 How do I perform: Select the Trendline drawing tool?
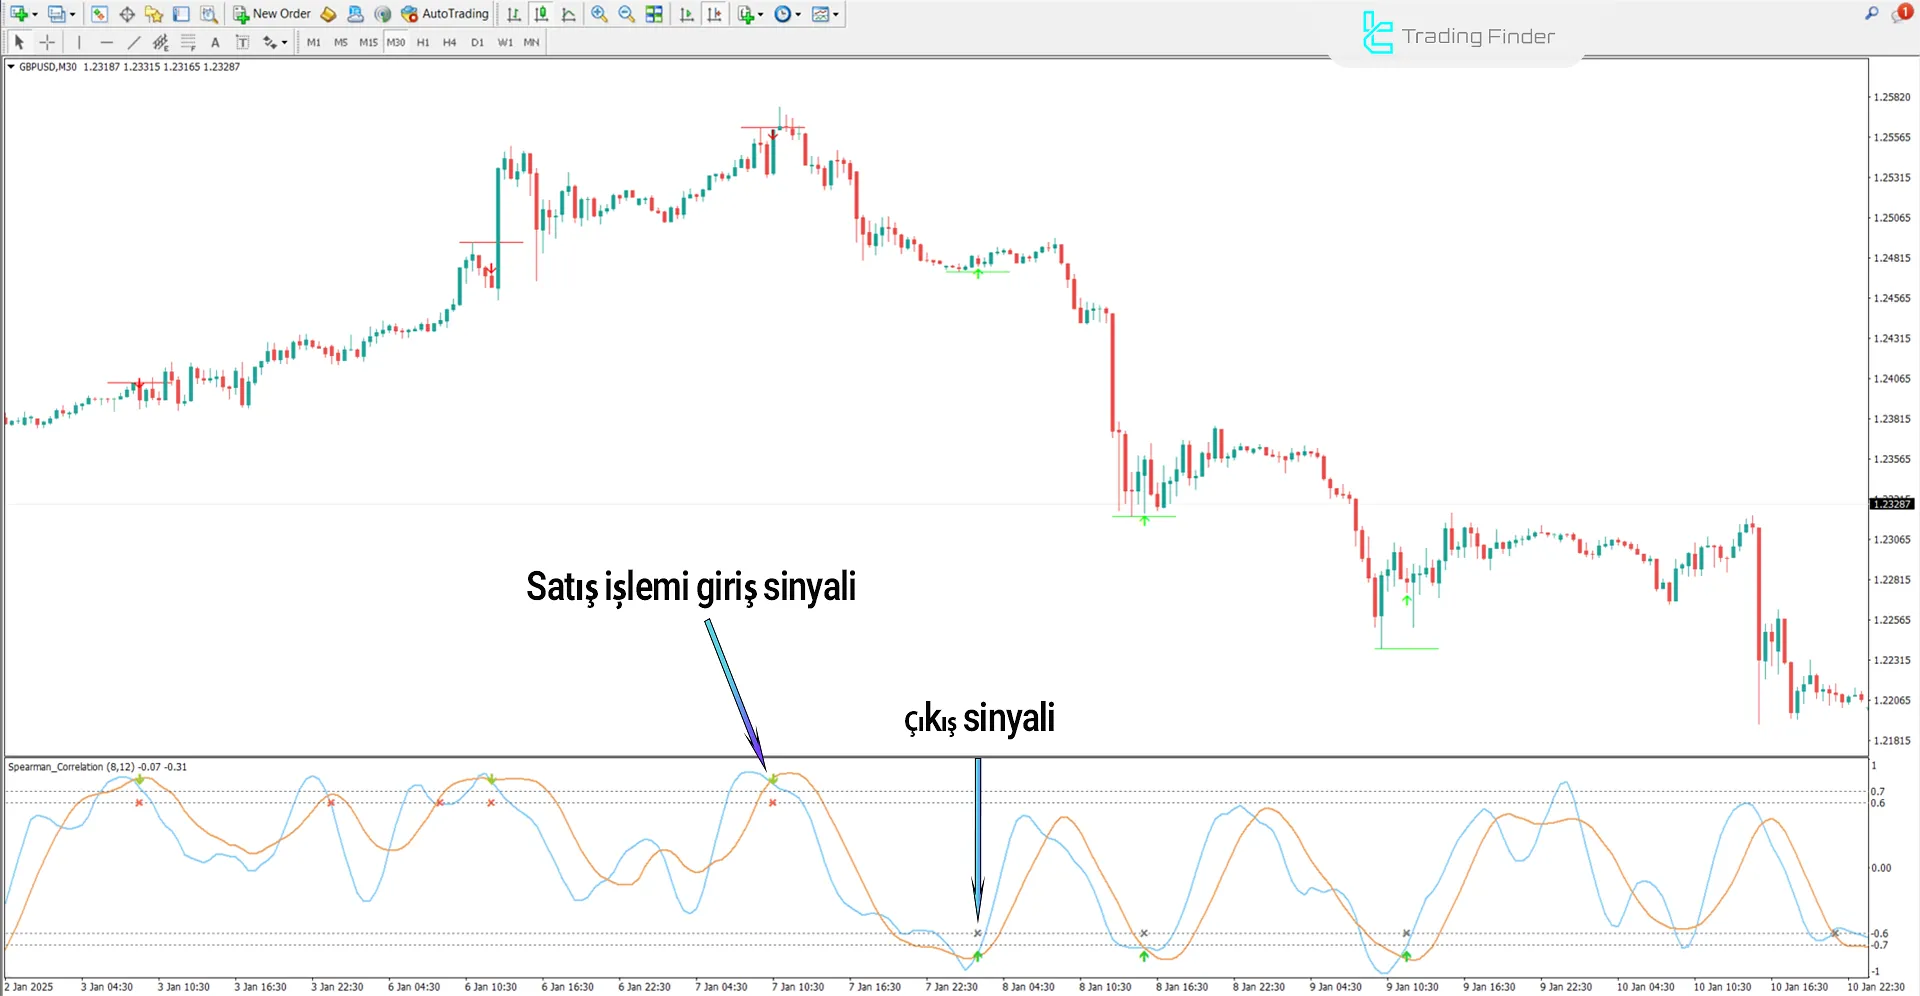coord(134,42)
